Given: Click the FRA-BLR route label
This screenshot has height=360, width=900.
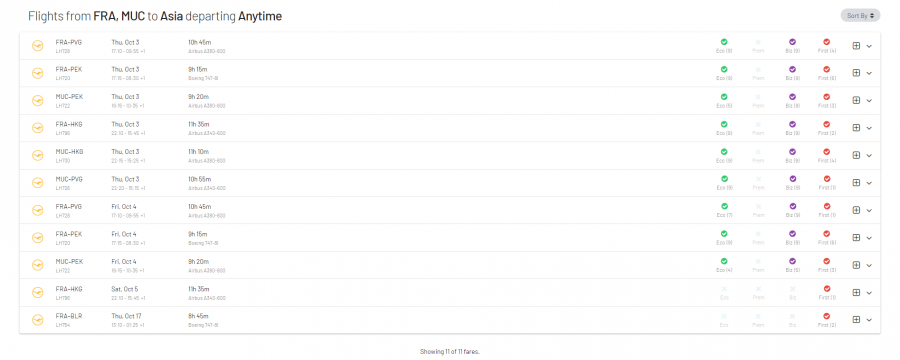Looking at the screenshot, I should click(69, 316).
